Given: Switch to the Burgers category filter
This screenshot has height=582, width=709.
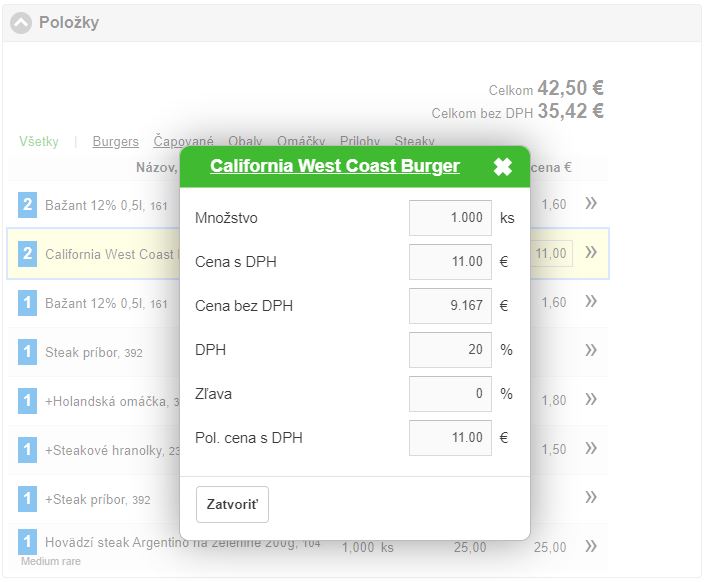Looking at the screenshot, I should pos(116,142).
